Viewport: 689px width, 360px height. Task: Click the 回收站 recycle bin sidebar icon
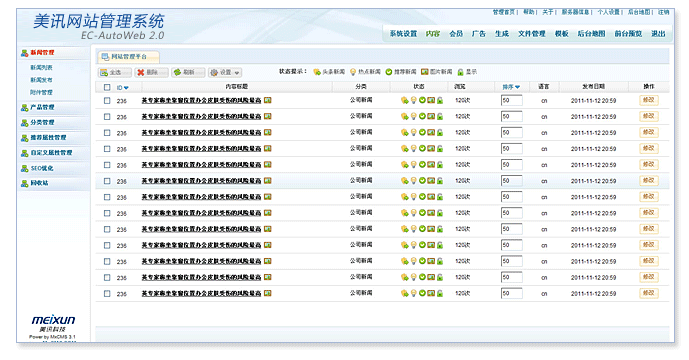(25, 183)
